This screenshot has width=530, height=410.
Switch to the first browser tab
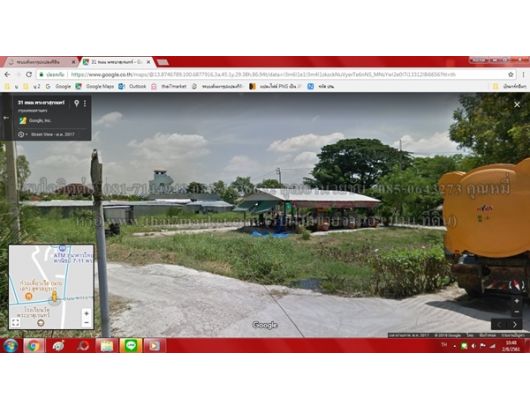pyautogui.click(x=42, y=62)
